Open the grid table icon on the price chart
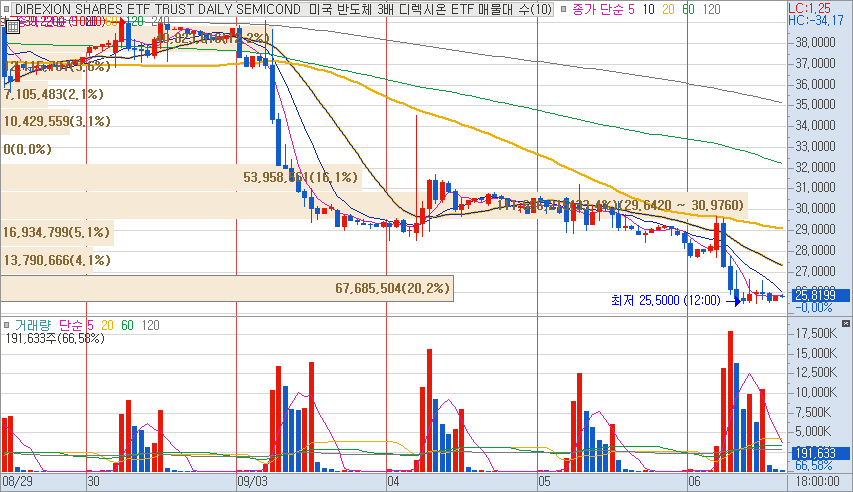Image resolution: width=853 pixels, height=492 pixels. click(x=13, y=26)
